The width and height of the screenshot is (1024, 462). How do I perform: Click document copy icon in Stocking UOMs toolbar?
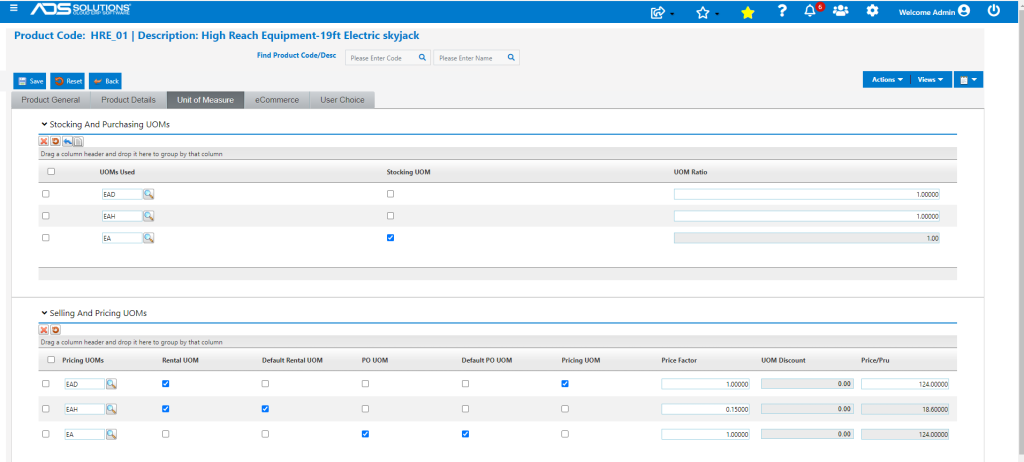click(x=78, y=141)
